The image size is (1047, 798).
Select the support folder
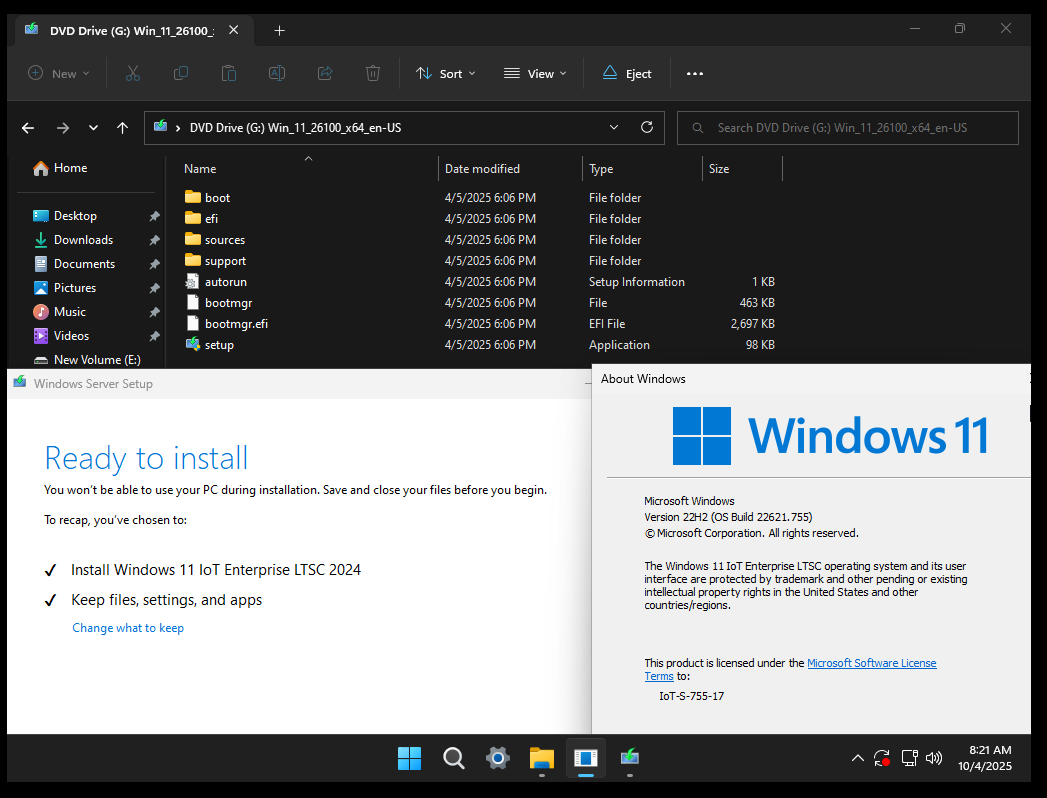point(215,260)
